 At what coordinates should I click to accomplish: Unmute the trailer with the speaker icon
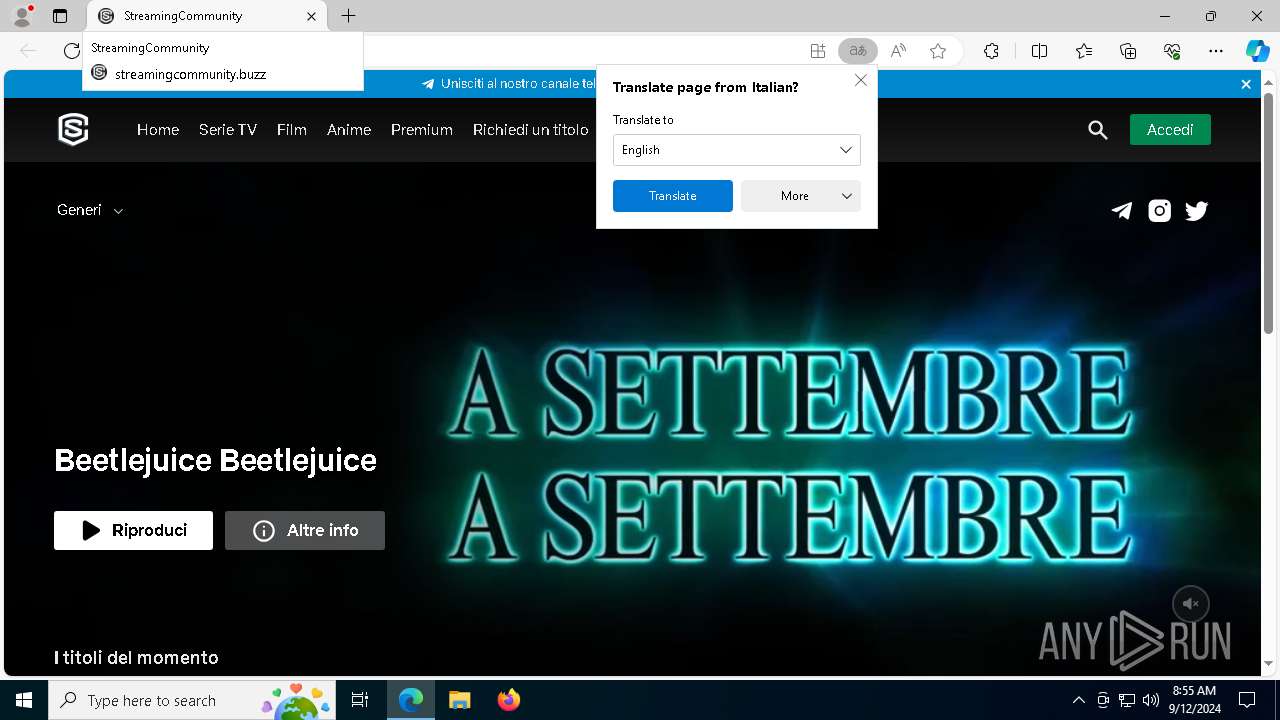tap(1191, 604)
